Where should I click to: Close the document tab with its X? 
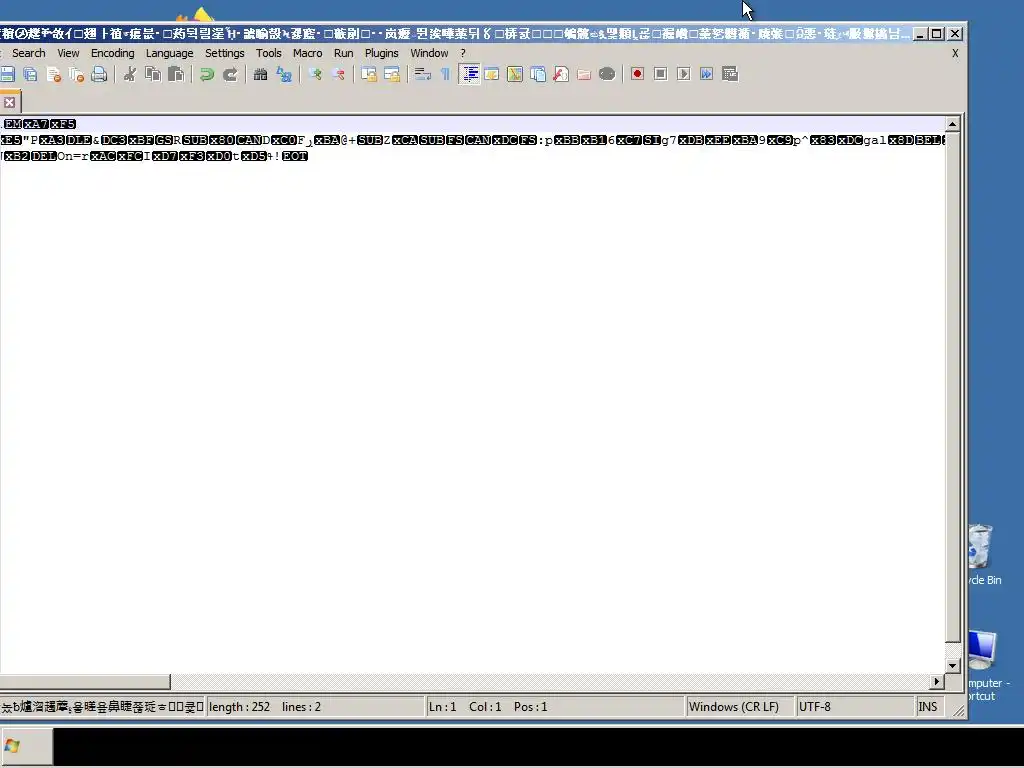(9, 102)
